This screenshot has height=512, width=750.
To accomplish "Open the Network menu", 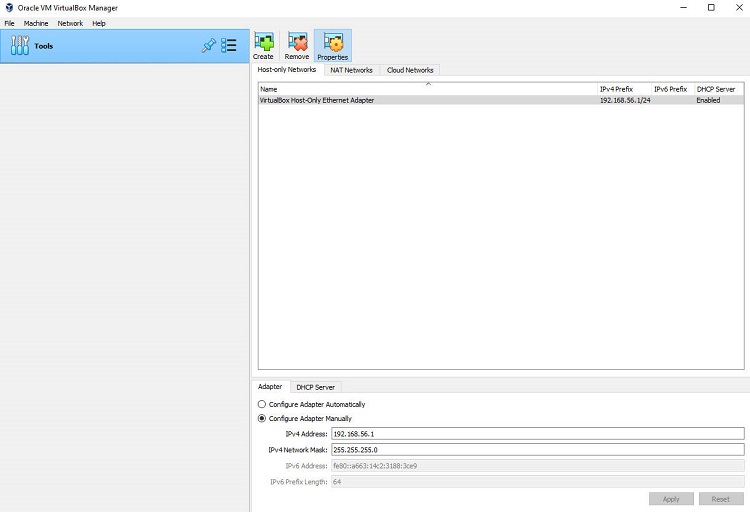I will click(70, 23).
